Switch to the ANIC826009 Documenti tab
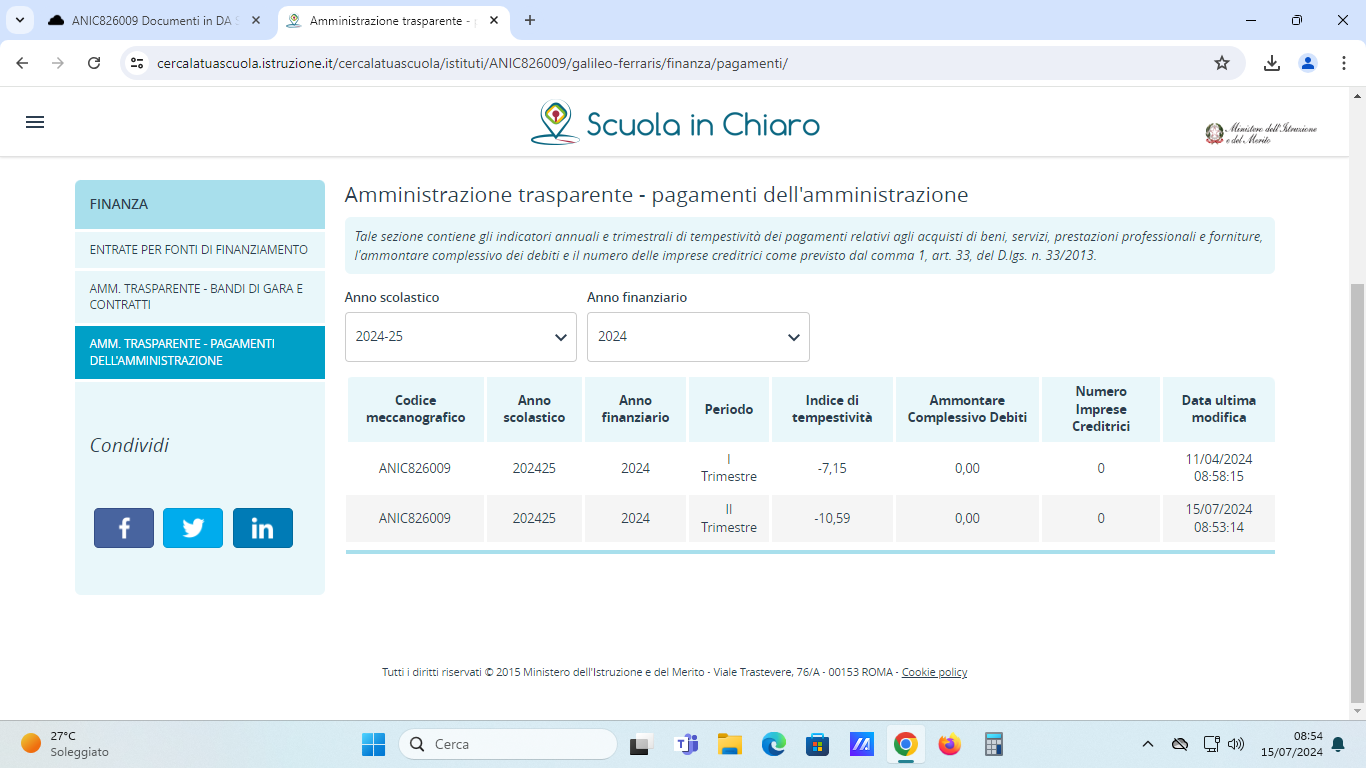Image resolution: width=1366 pixels, height=768 pixels. (150, 20)
